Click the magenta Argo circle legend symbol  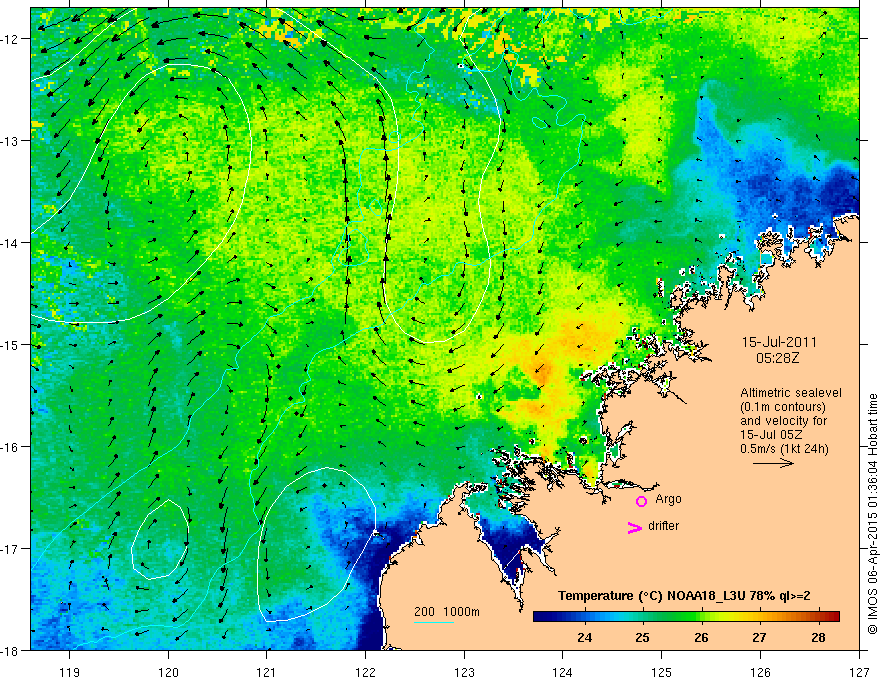(x=641, y=501)
